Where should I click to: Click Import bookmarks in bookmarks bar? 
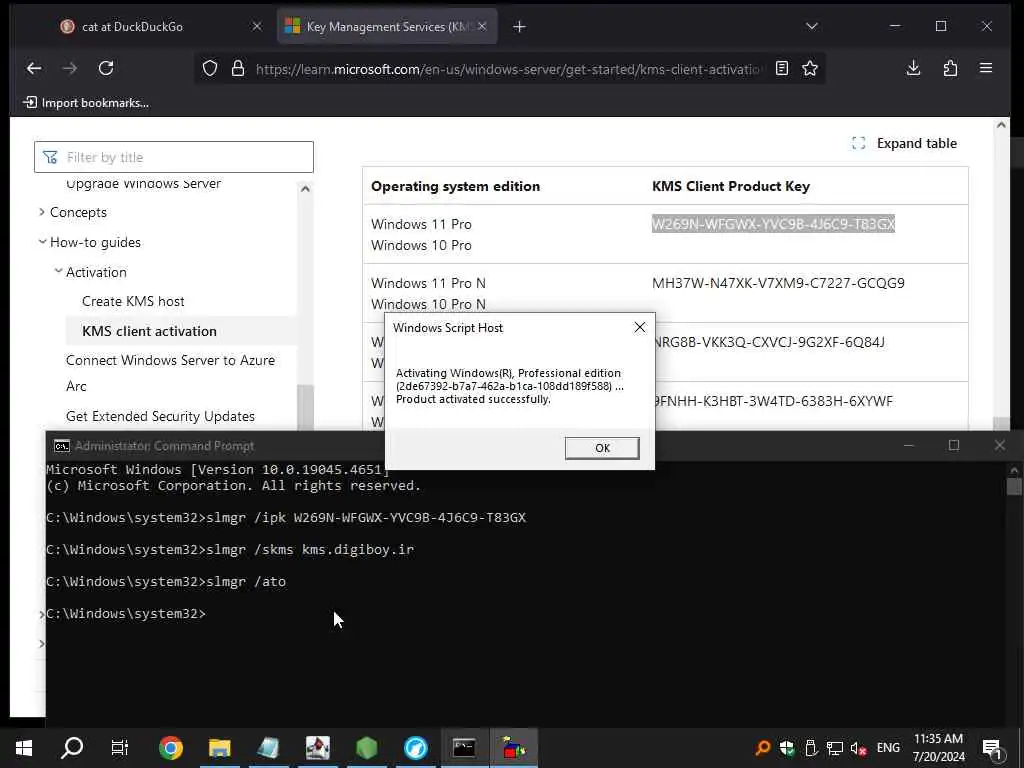point(86,103)
